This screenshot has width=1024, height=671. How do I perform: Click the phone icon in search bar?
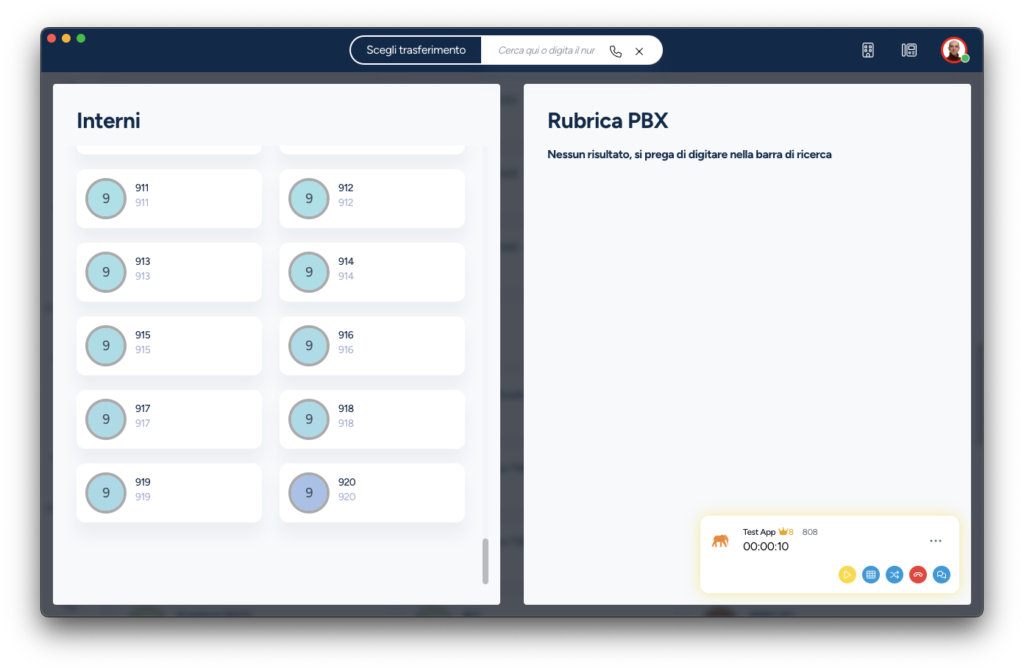615,51
